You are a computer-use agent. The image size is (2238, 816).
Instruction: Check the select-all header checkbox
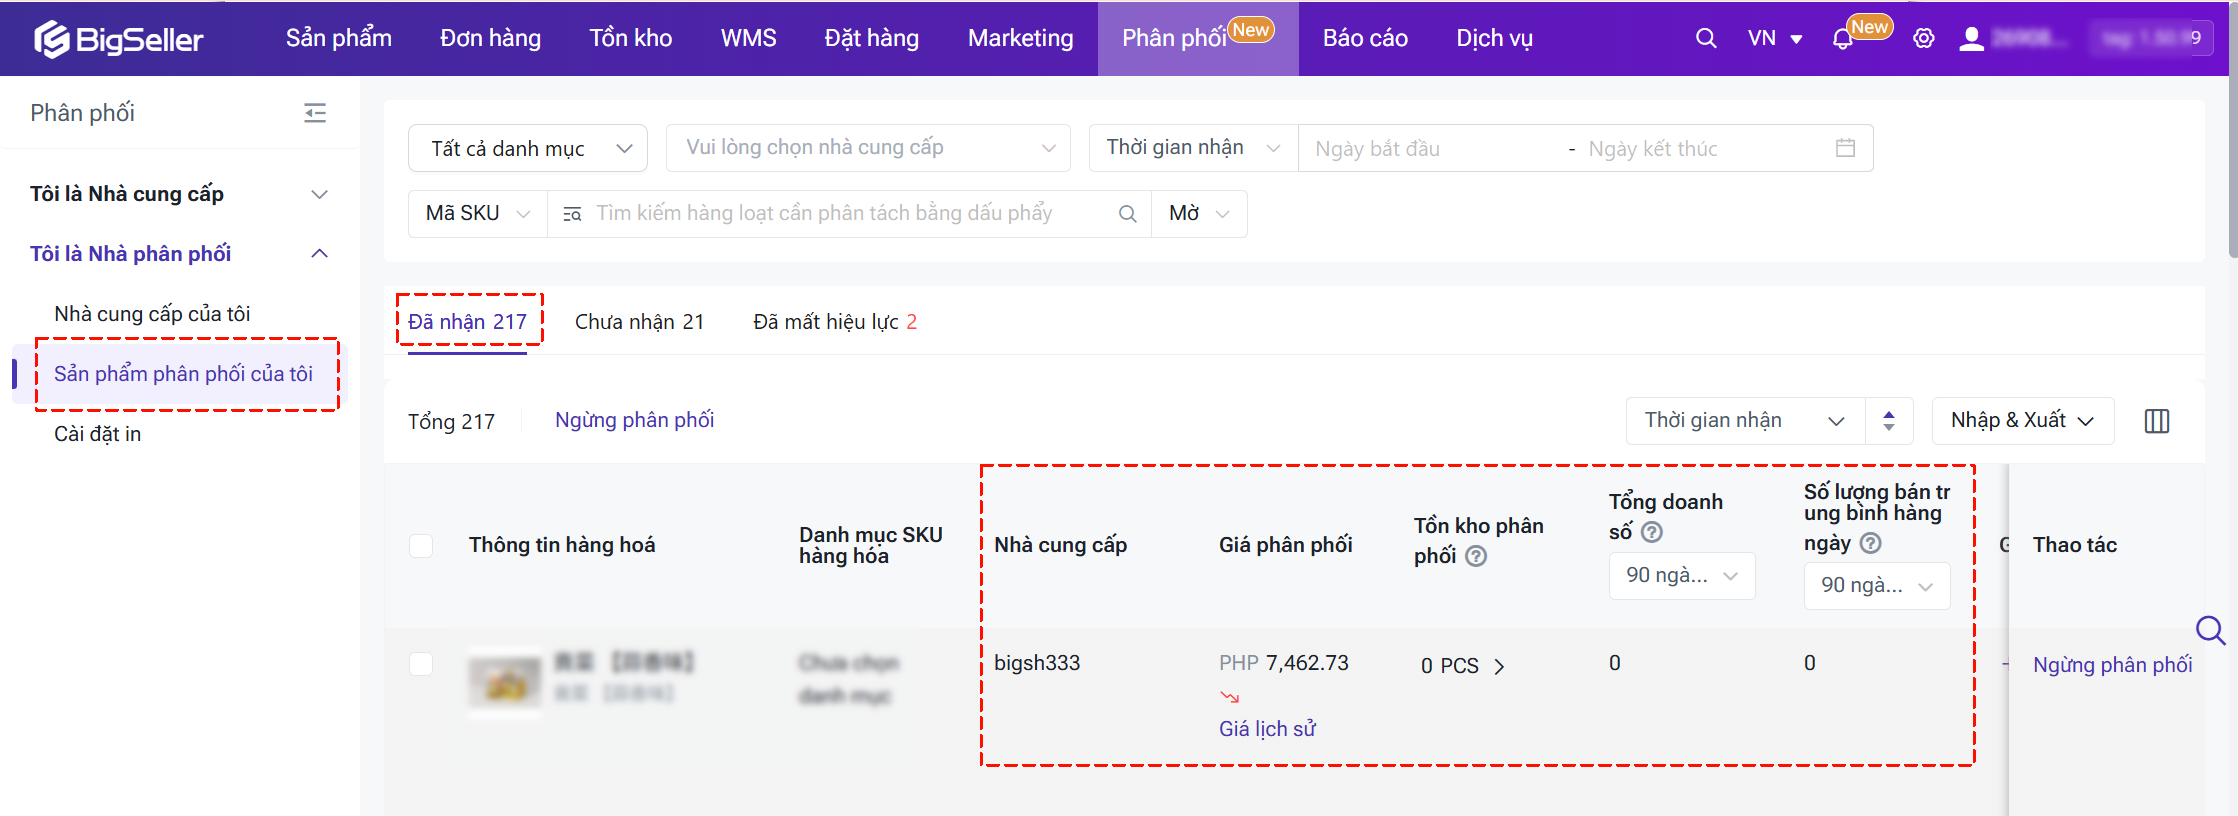(421, 545)
